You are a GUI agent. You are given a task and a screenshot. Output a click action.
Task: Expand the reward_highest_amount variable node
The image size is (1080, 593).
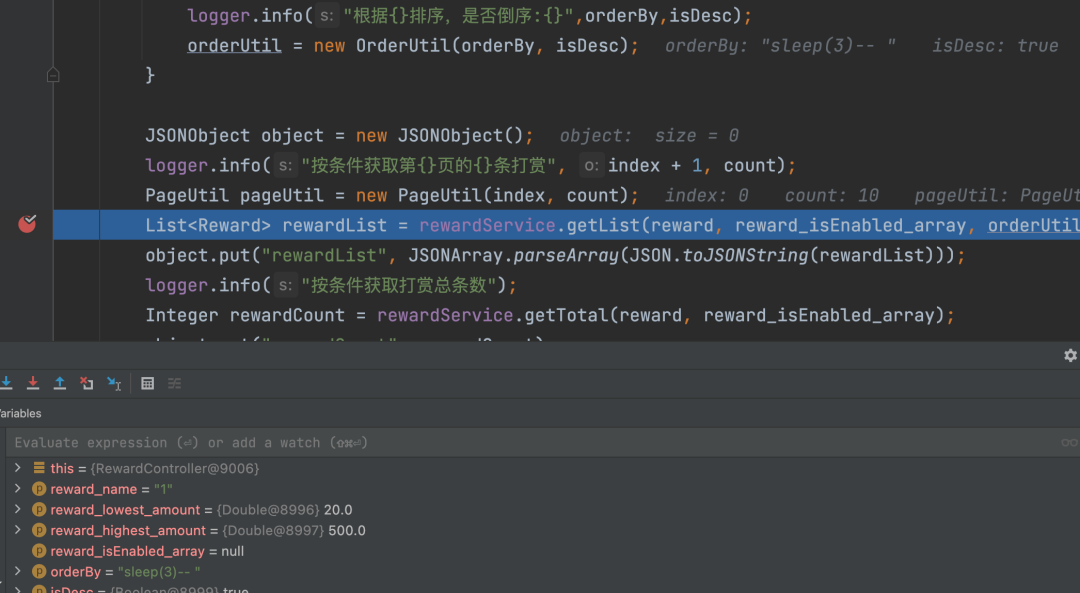point(17,531)
